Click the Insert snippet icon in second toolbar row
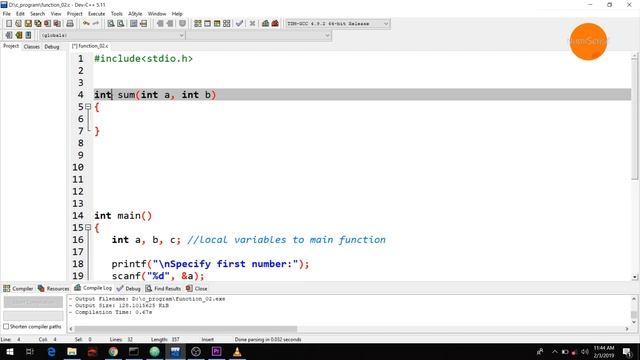The width and height of the screenshot is (640, 360). (9, 36)
